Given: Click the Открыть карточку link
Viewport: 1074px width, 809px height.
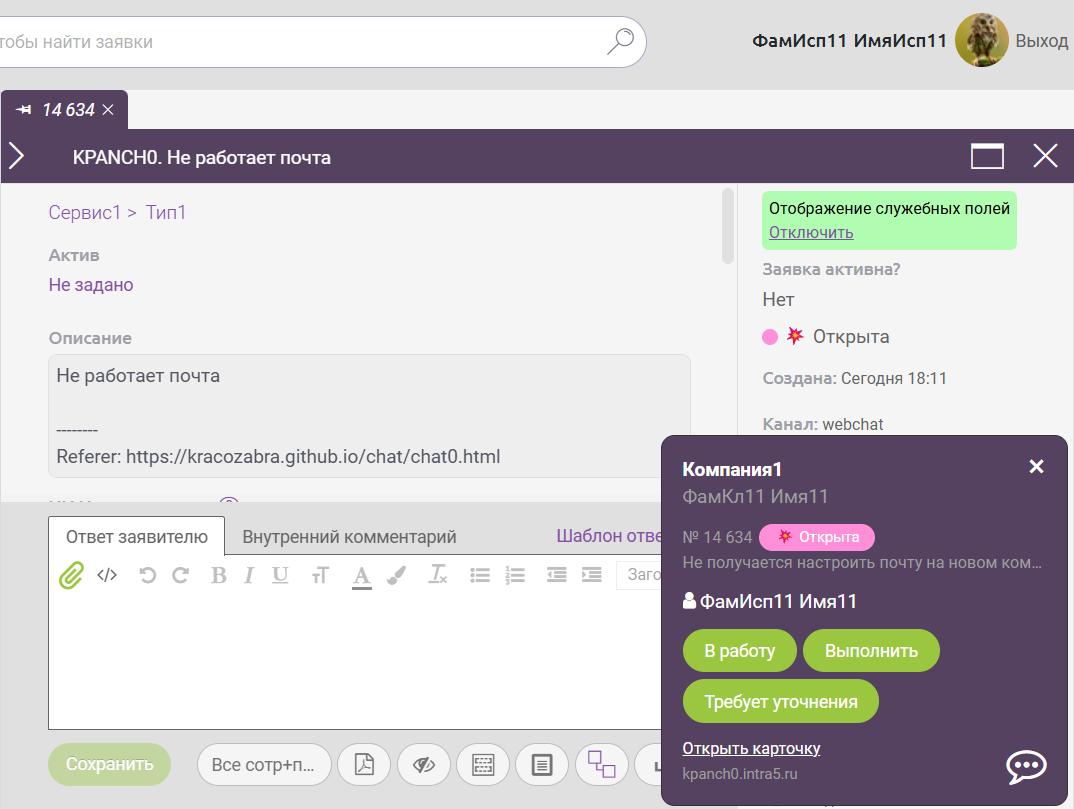Looking at the screenshot, I should [751, 748].
